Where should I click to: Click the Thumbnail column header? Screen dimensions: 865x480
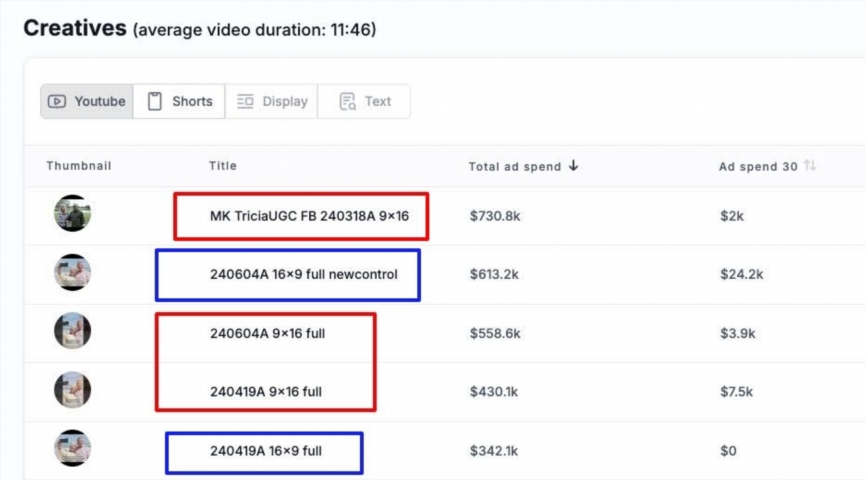79,166
